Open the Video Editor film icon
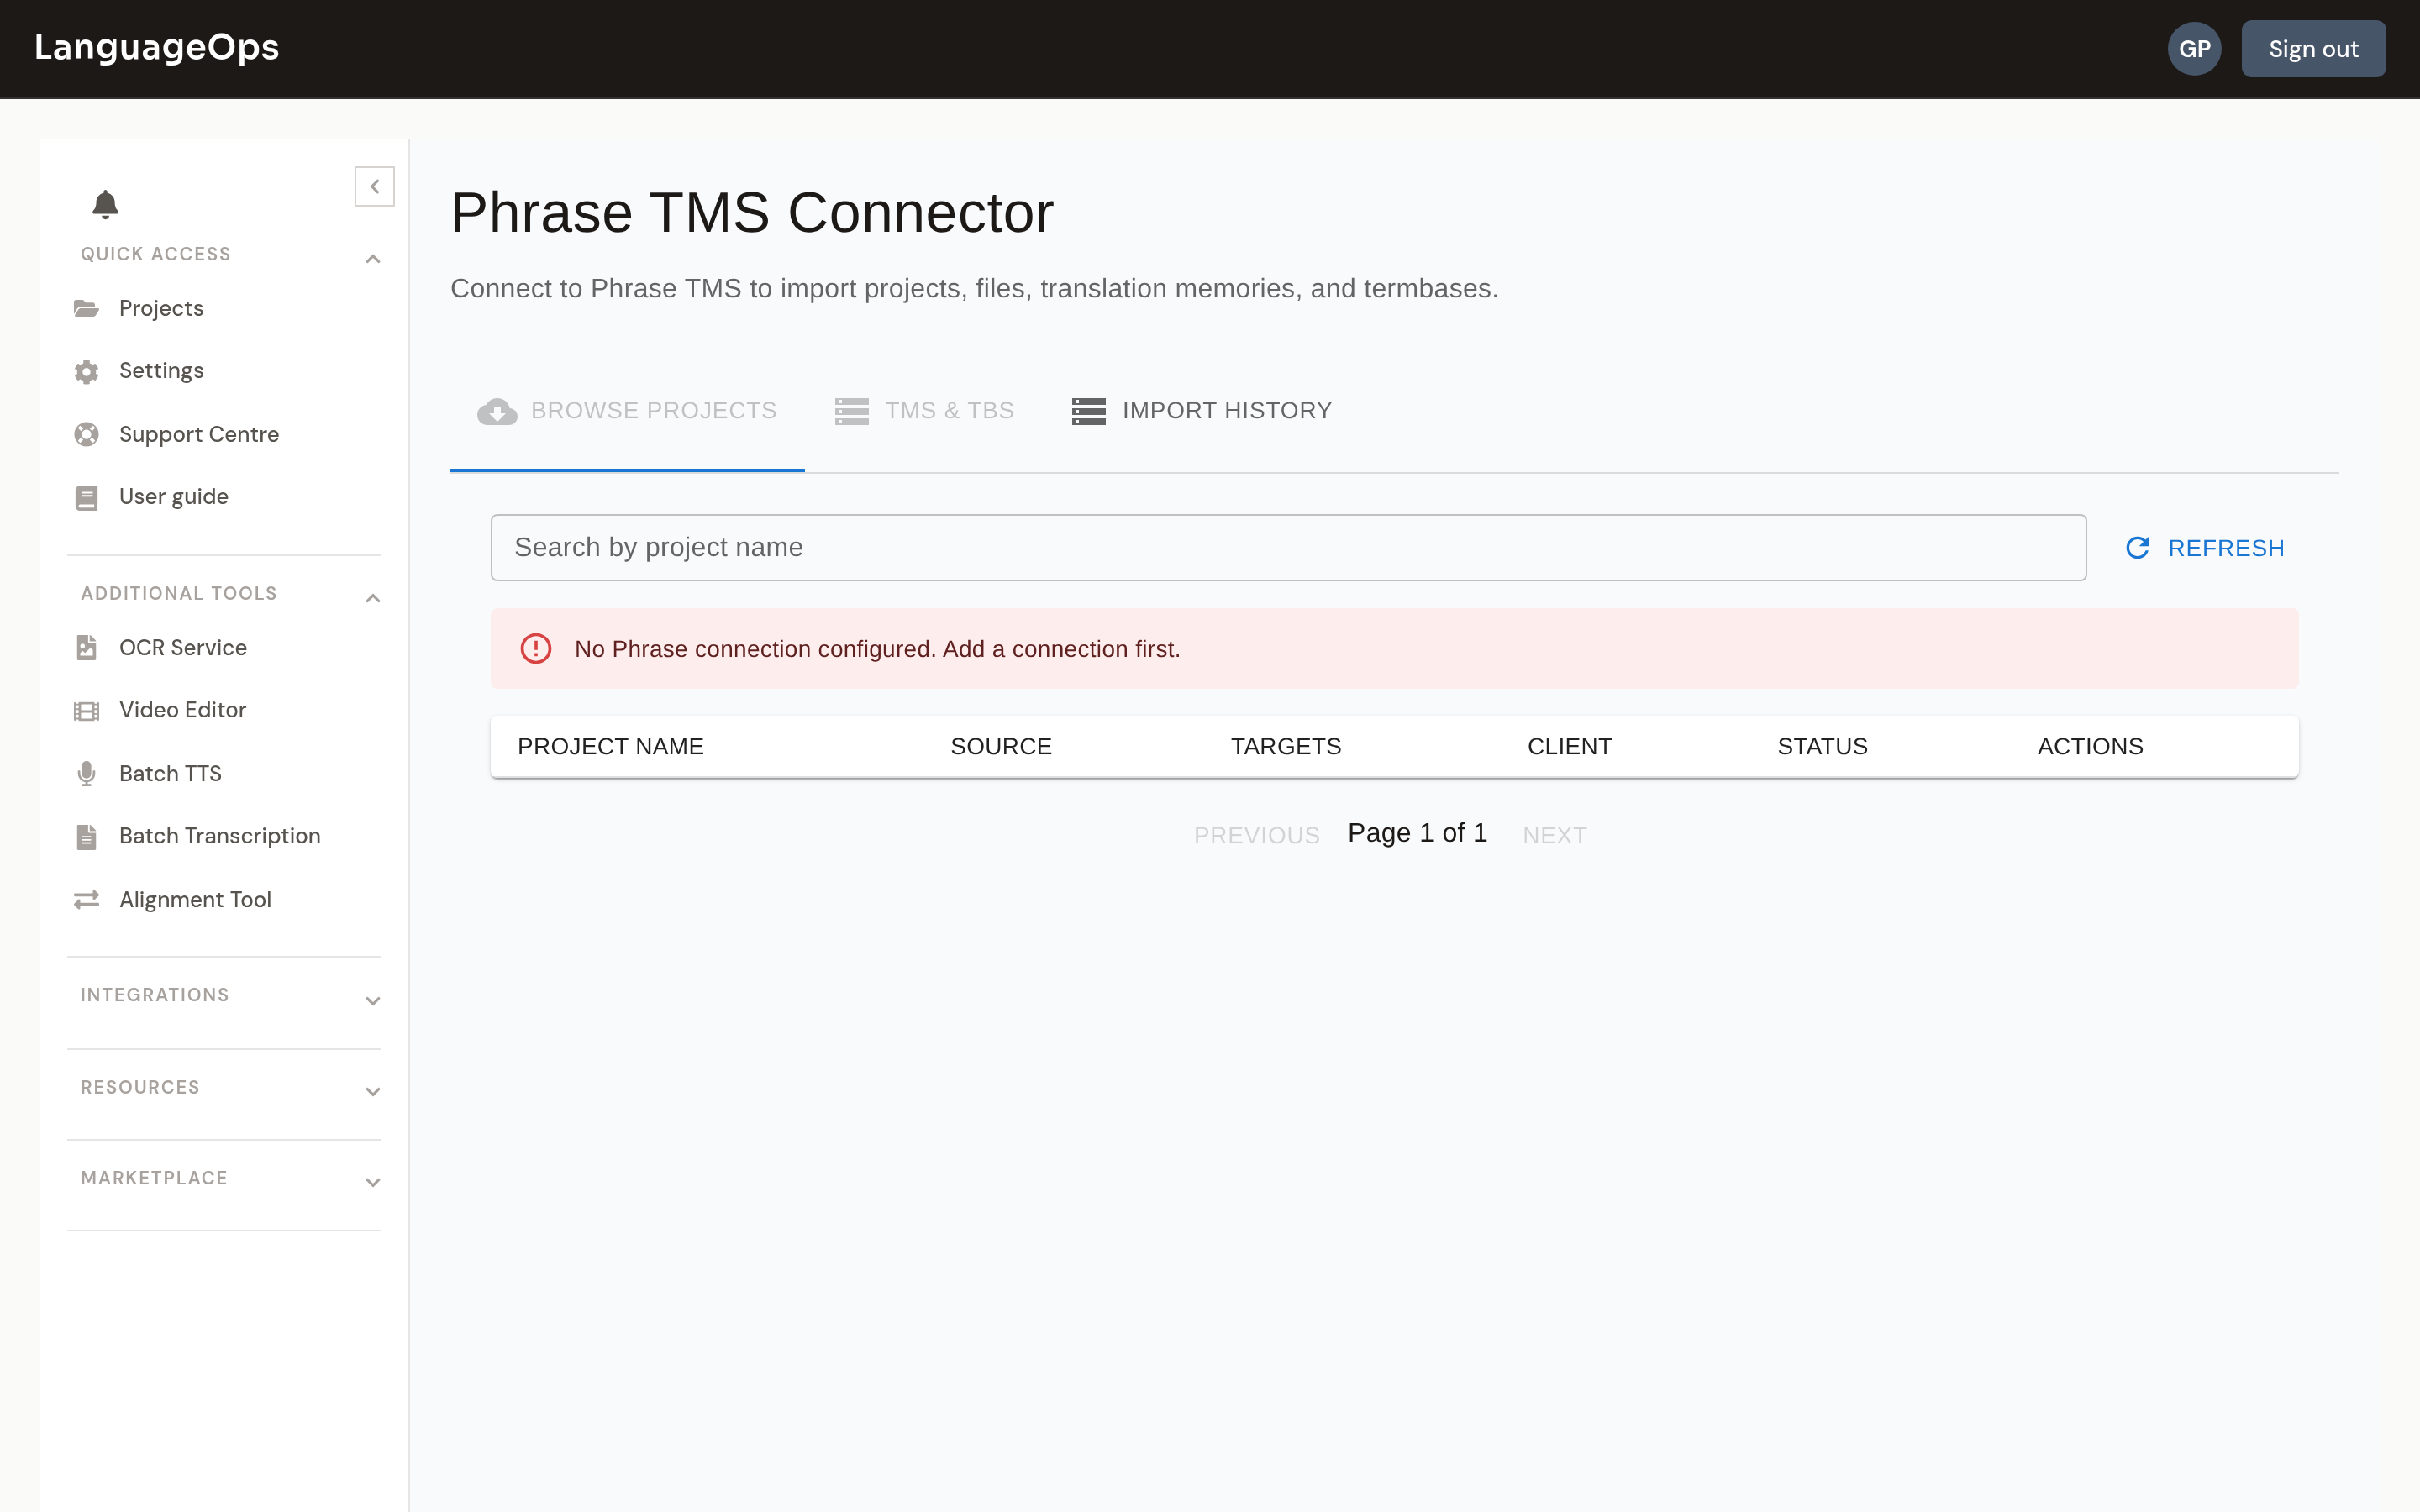This screenshot has height=1512, width=2420. [x=86, y=711]
